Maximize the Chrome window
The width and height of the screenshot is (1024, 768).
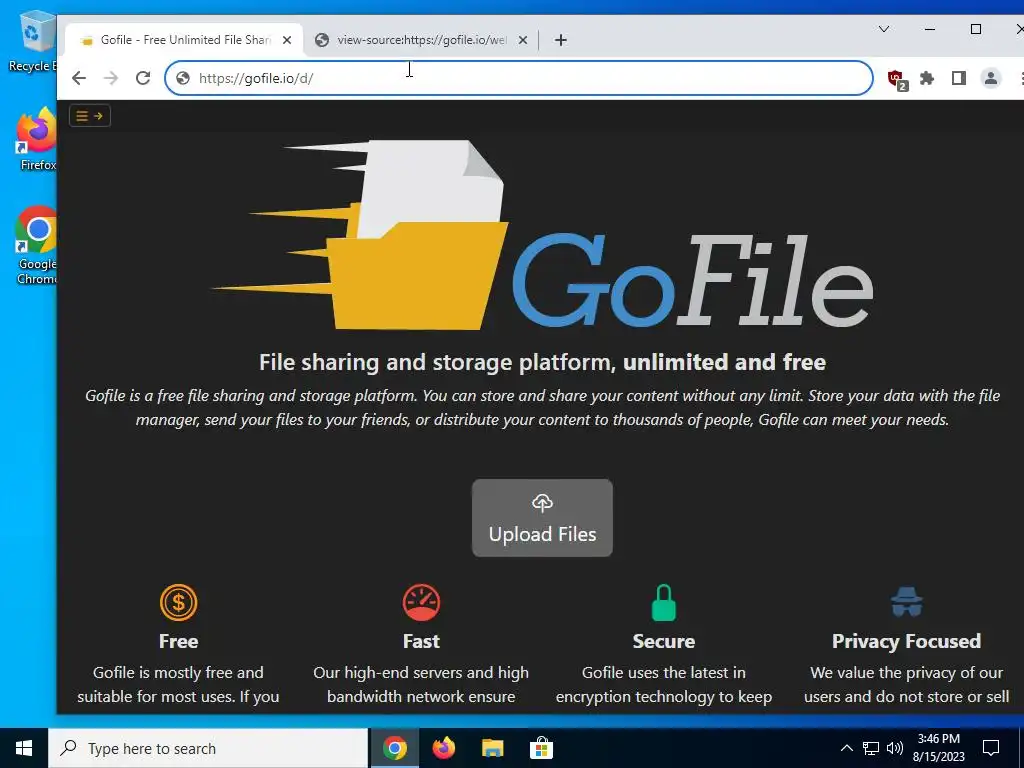976,29
